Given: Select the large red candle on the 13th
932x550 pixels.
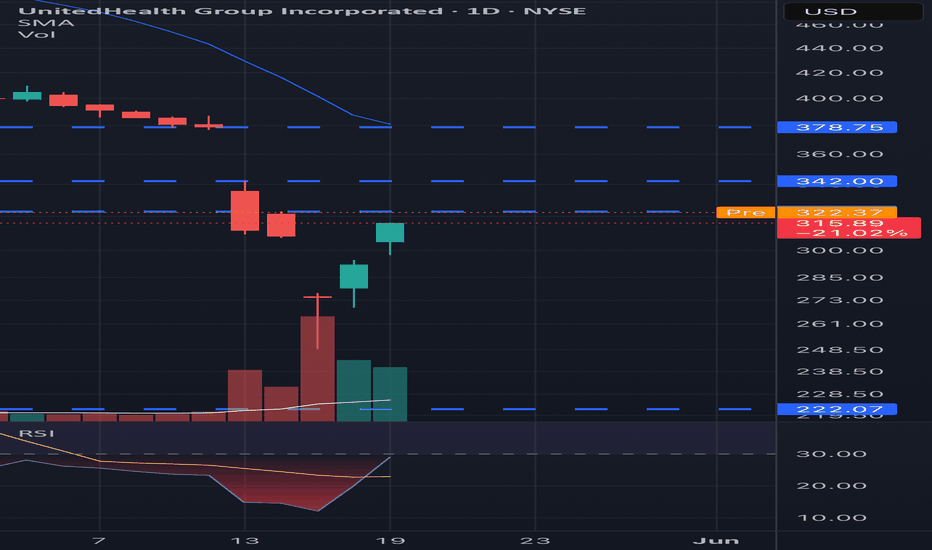Looking at the screenshot, I should pyautogui.click(x=245, y=210).
